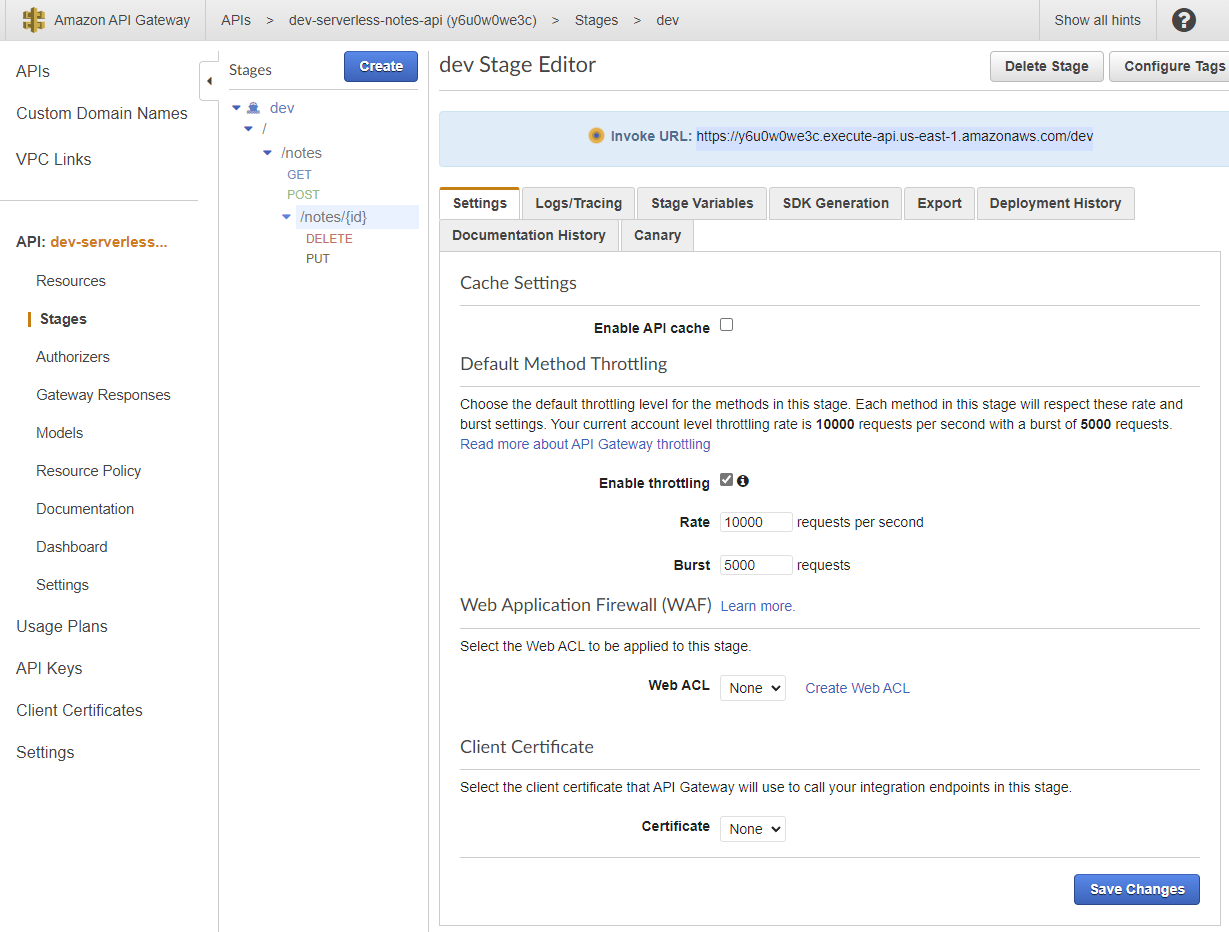
Task: Open VPC Links in sidebar
Action: [53, 159]
